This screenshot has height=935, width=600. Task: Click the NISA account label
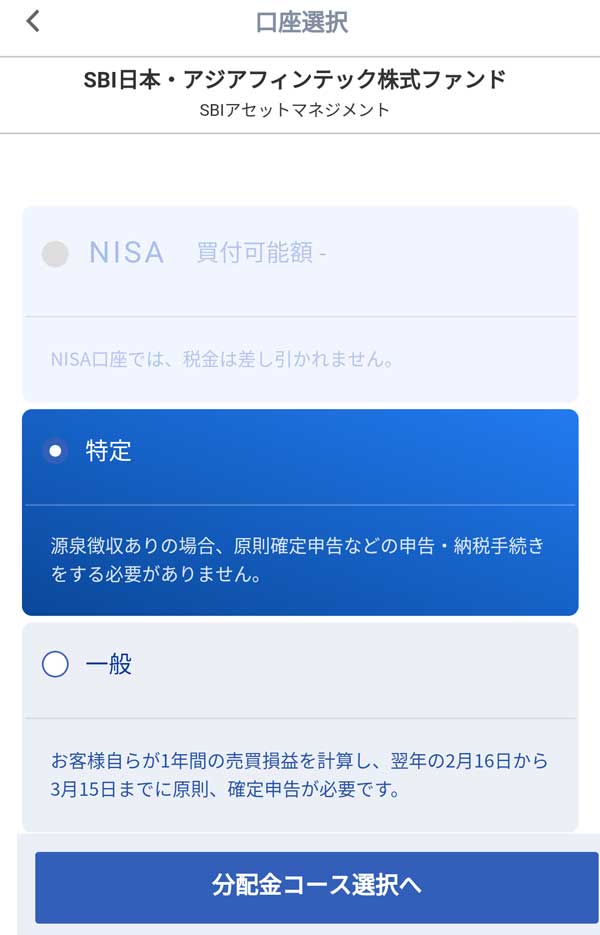[x=126, y=253]
